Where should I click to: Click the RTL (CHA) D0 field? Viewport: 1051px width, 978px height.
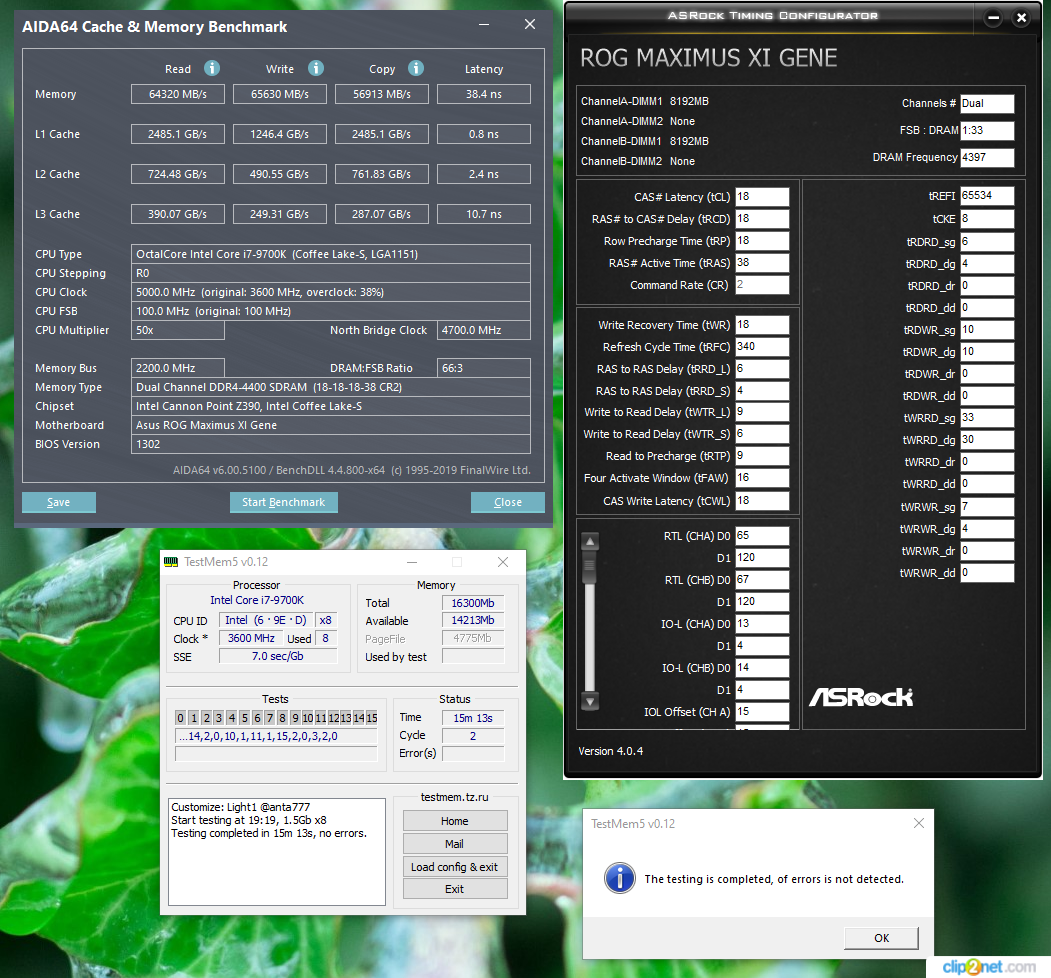(x=762, y=536)
